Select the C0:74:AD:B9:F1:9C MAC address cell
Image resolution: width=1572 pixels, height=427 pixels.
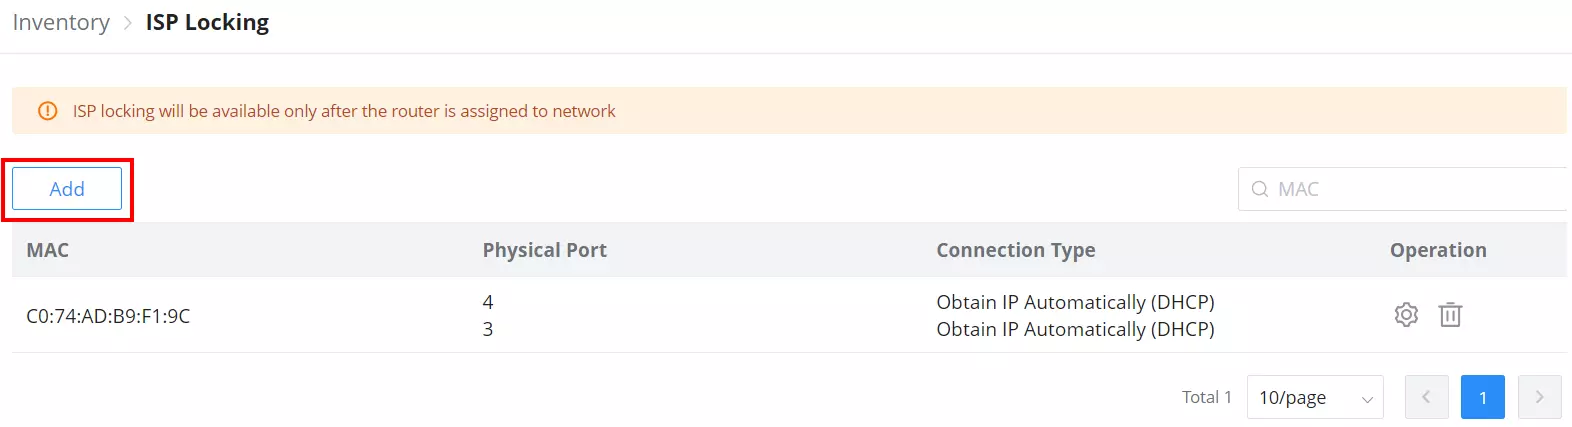(108, 316)
